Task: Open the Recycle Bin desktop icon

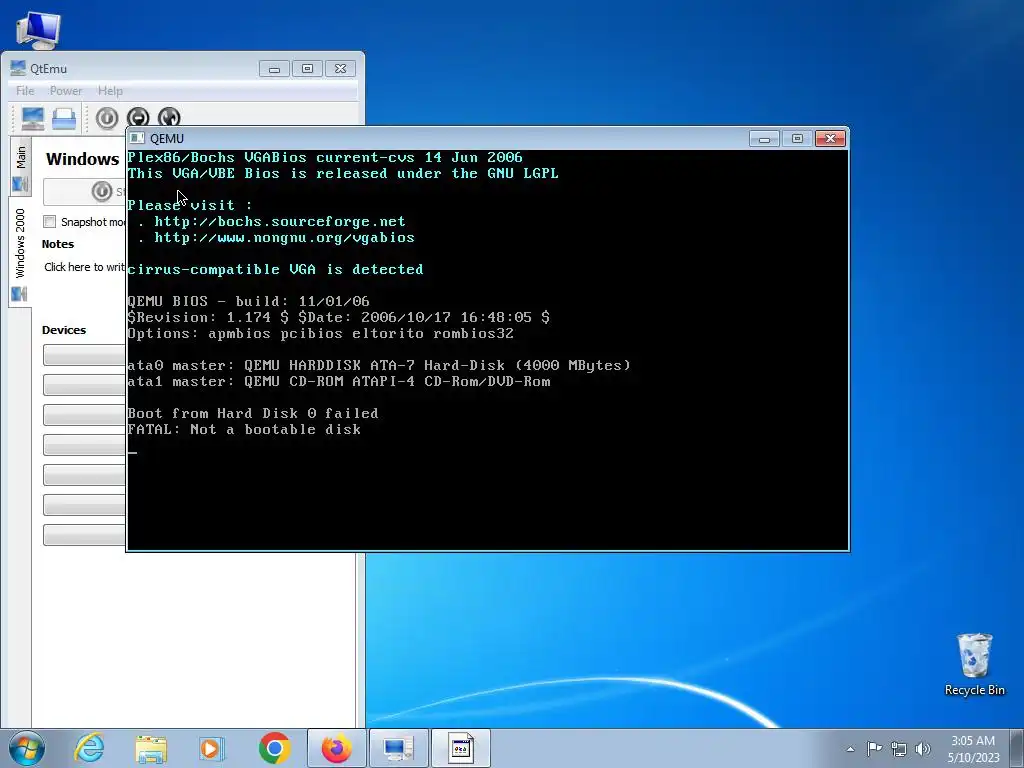Action: pyautogui.click(x=974, y=664)
